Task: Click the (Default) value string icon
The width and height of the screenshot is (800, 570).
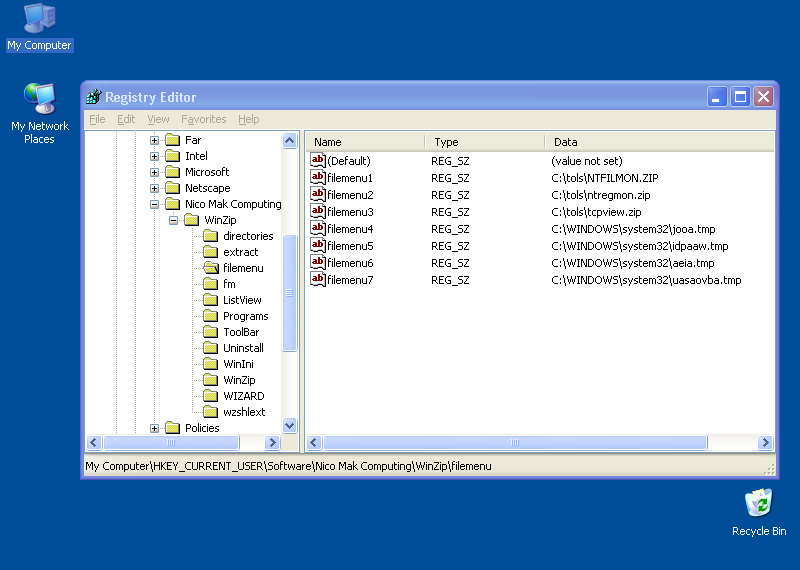Action: coord(317,160)
